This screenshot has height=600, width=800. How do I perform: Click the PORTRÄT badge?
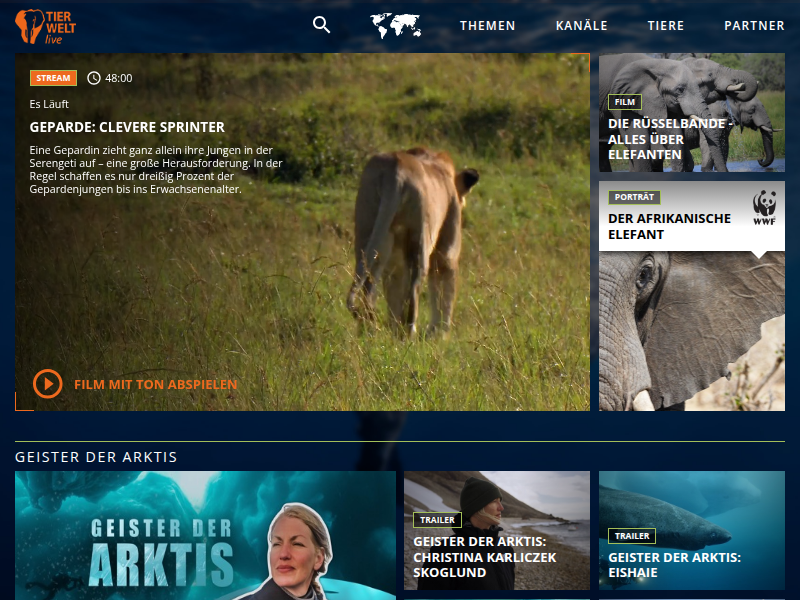coord(634,198)
